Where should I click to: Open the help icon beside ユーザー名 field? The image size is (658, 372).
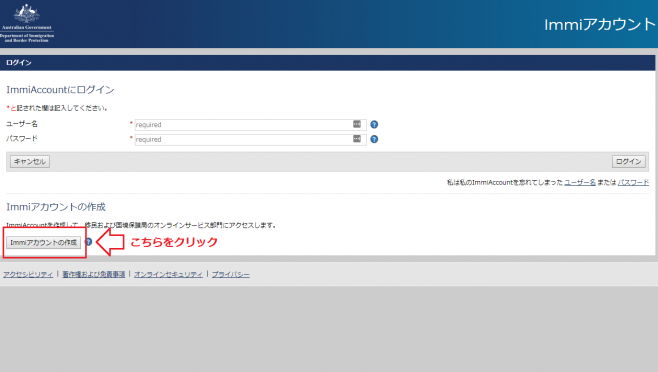(374, 125)
